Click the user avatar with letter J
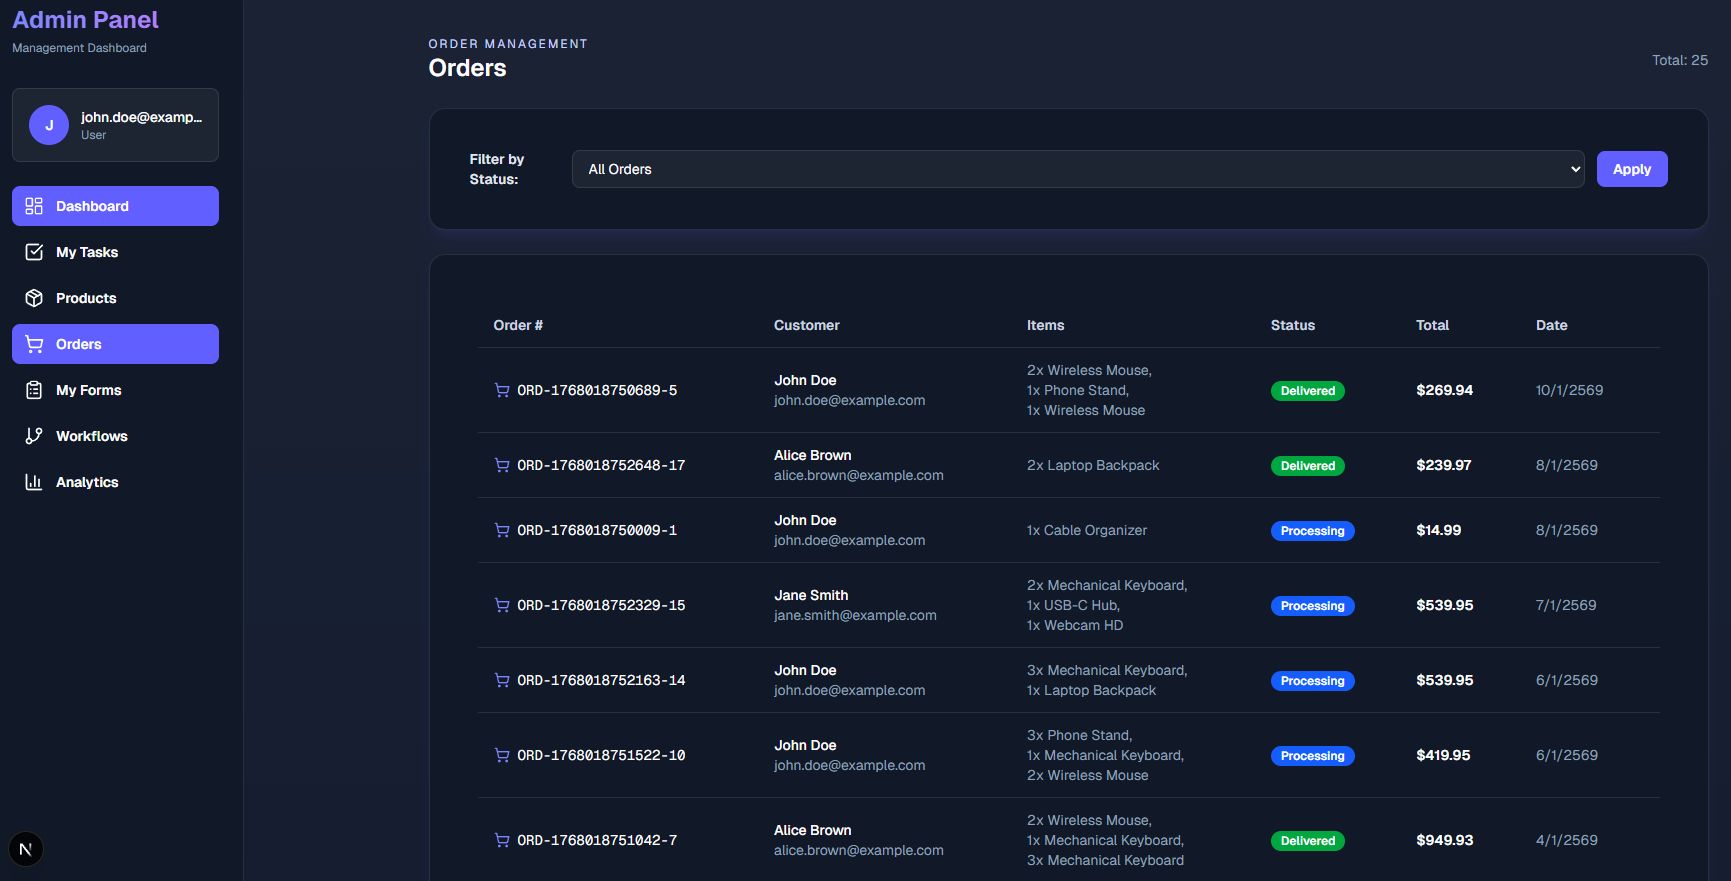This screenshot has height=881, width=1731. [x=49, y=125]
